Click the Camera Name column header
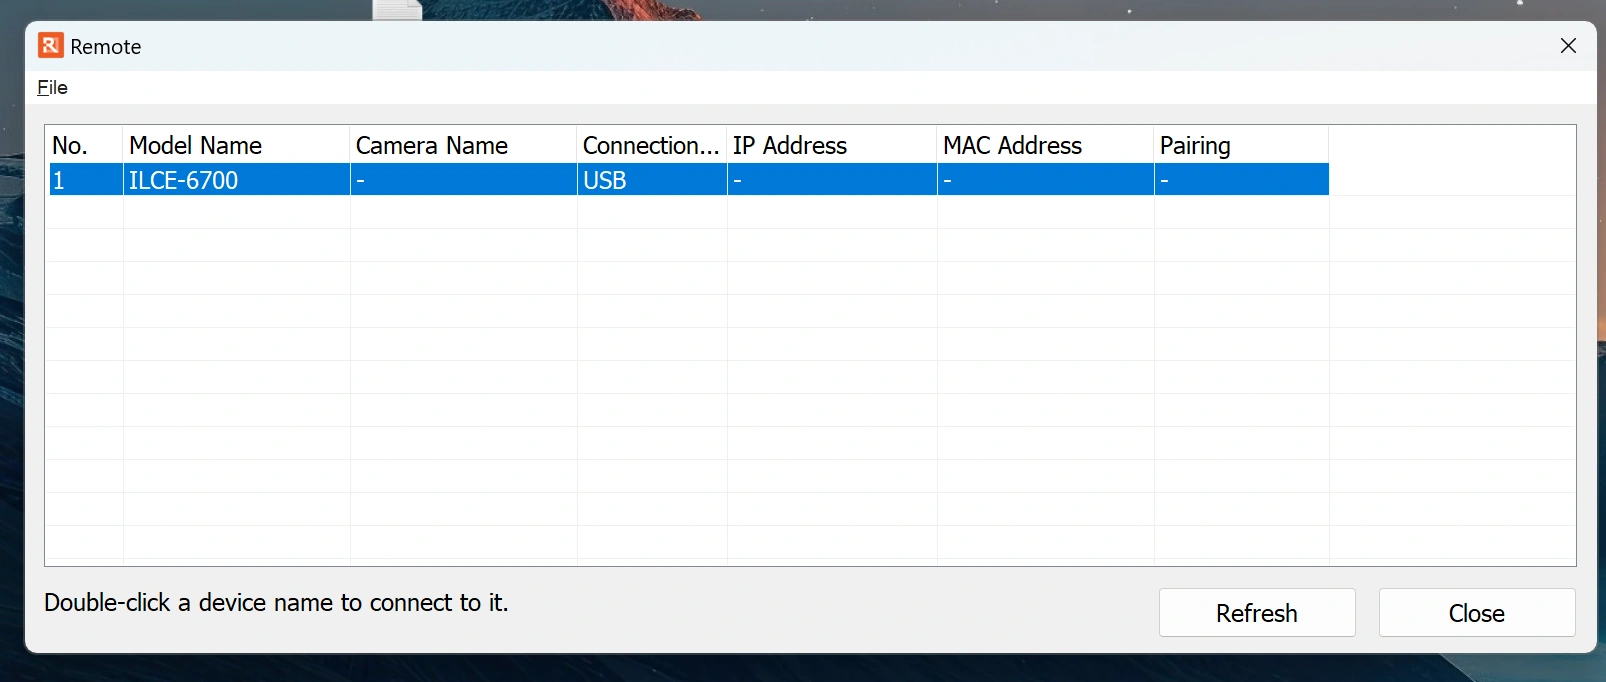1606x682 pixels. point(462,146)
